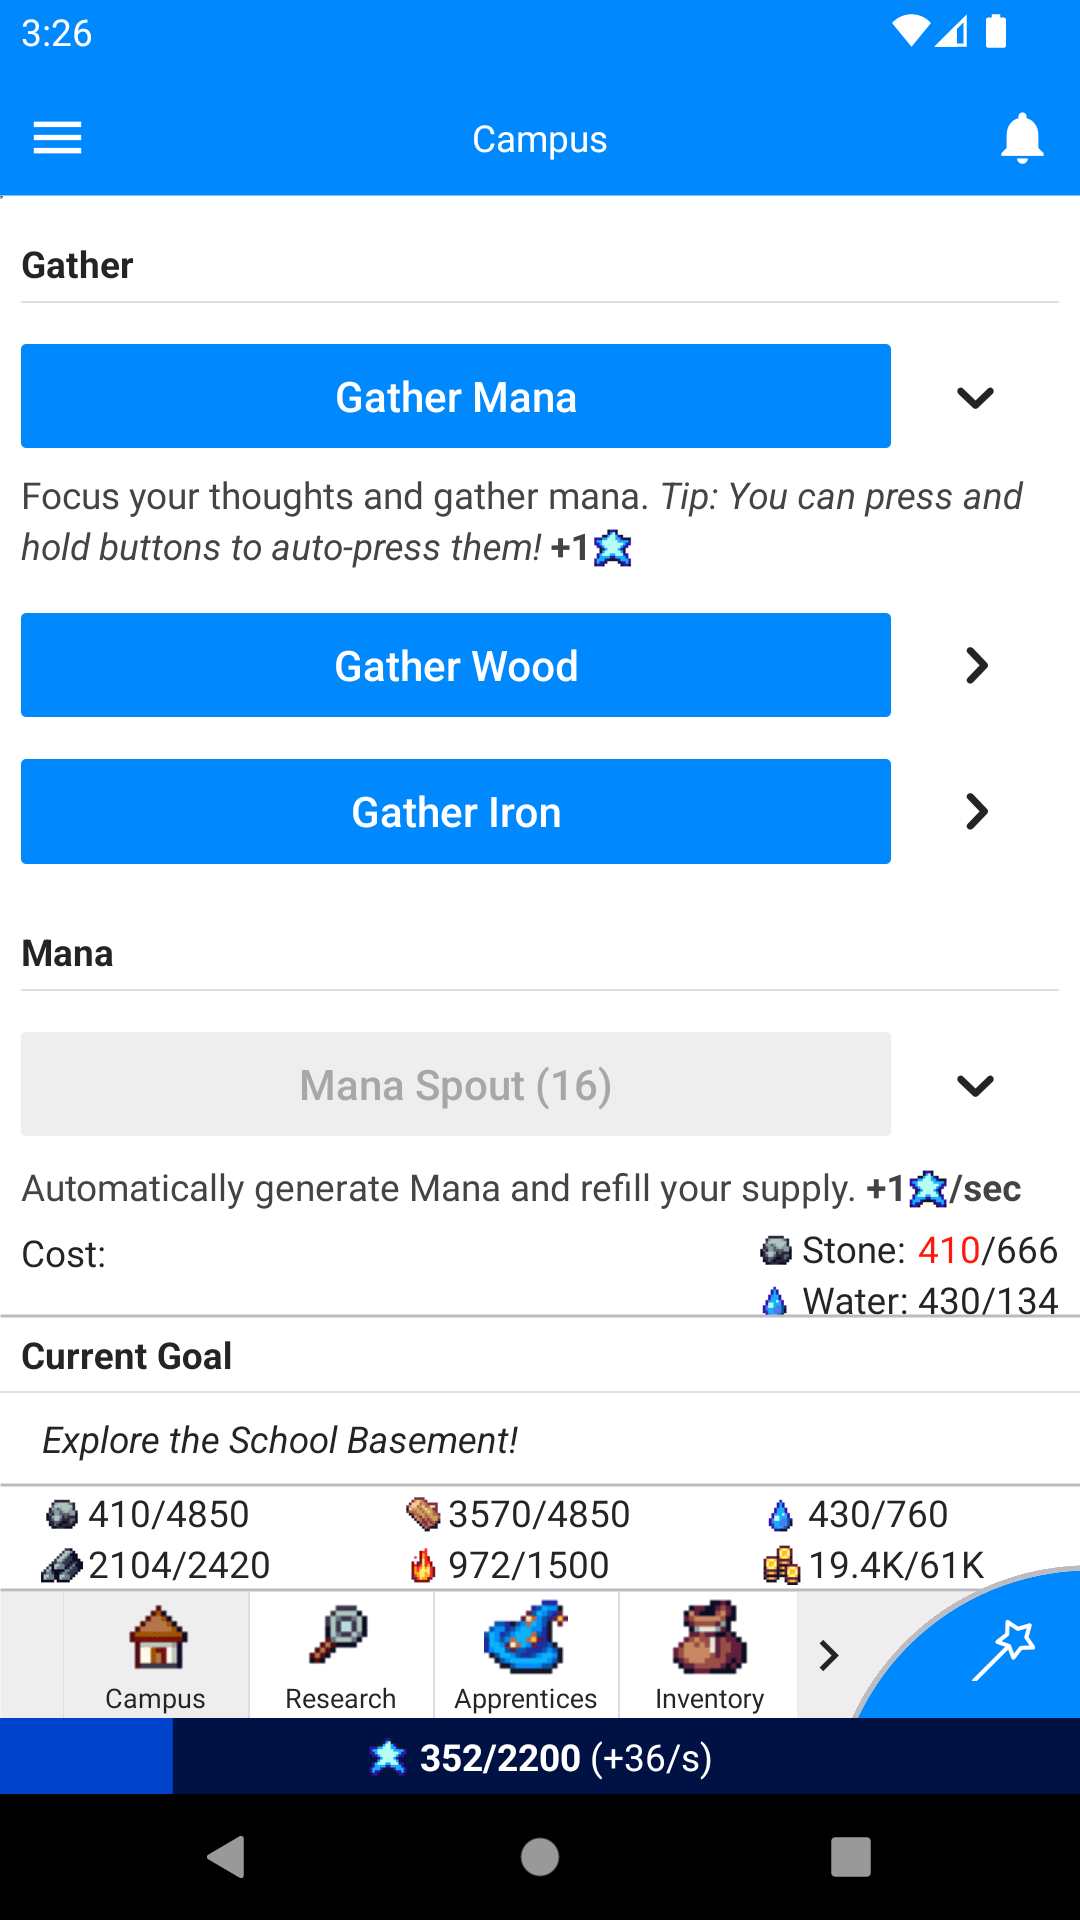Tap Android home circle button
Screen dimensions: 1080x1920
point(540,1857)
